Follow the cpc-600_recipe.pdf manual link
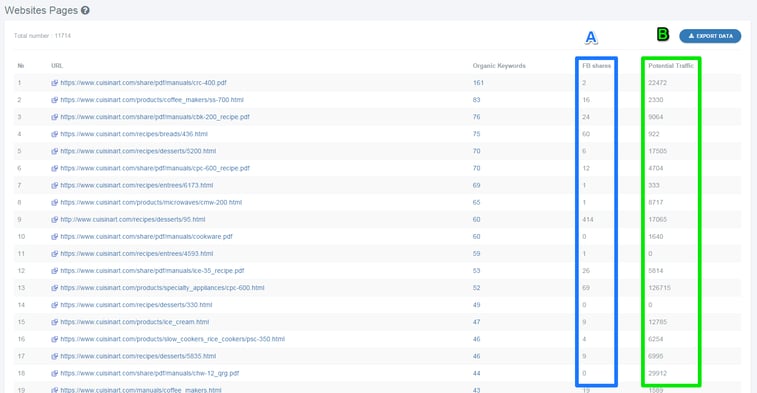Viewport: 757px width, 393px height. click(x=154, y=168)
